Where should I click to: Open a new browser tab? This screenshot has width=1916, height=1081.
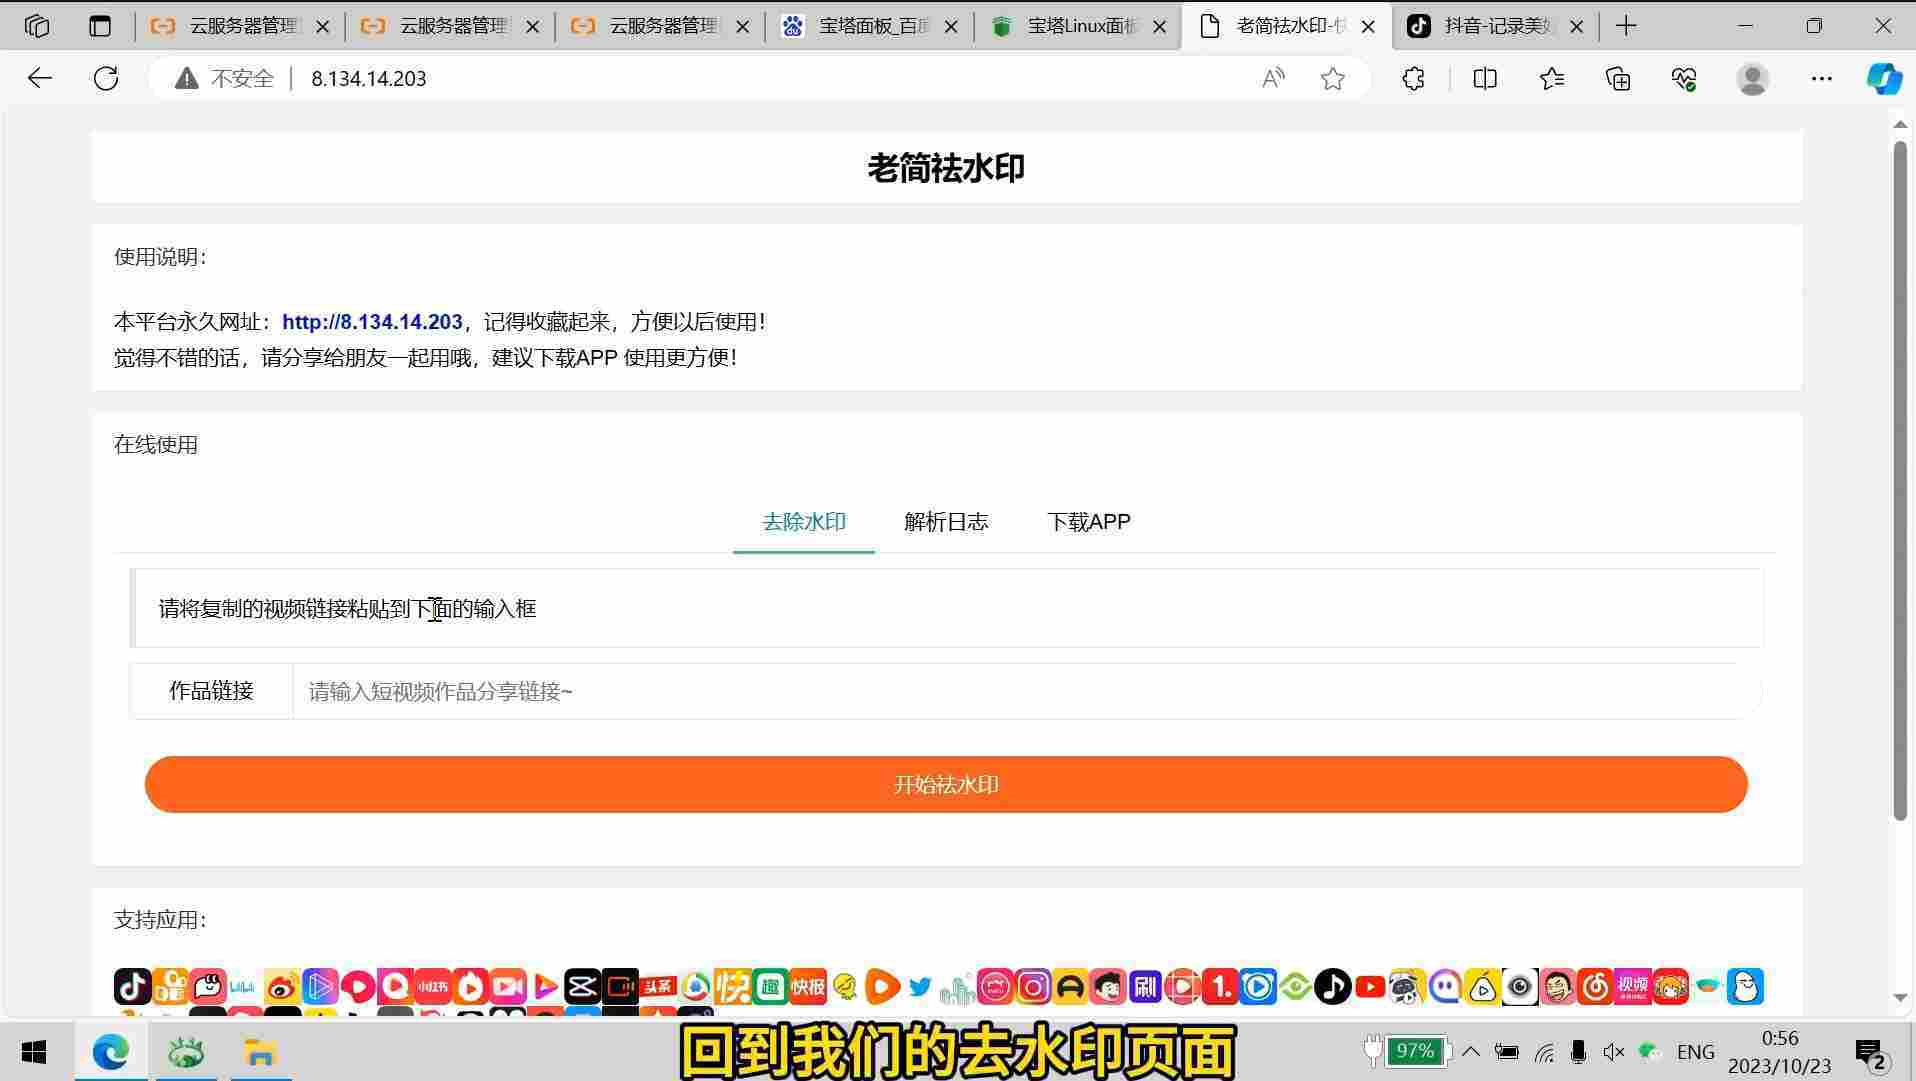pos(1626,26)
